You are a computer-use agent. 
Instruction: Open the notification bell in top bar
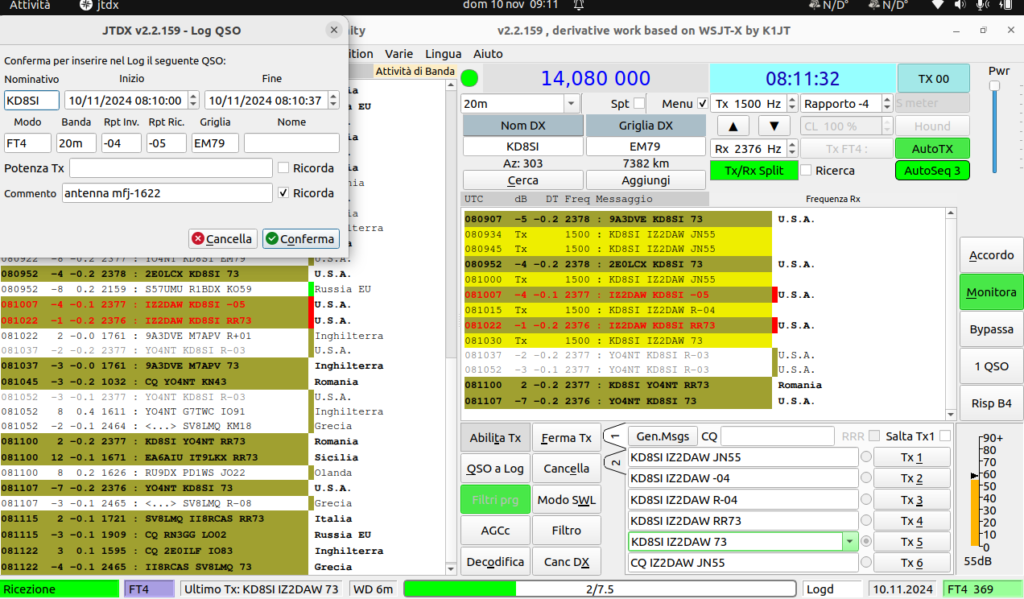[579, 5]
